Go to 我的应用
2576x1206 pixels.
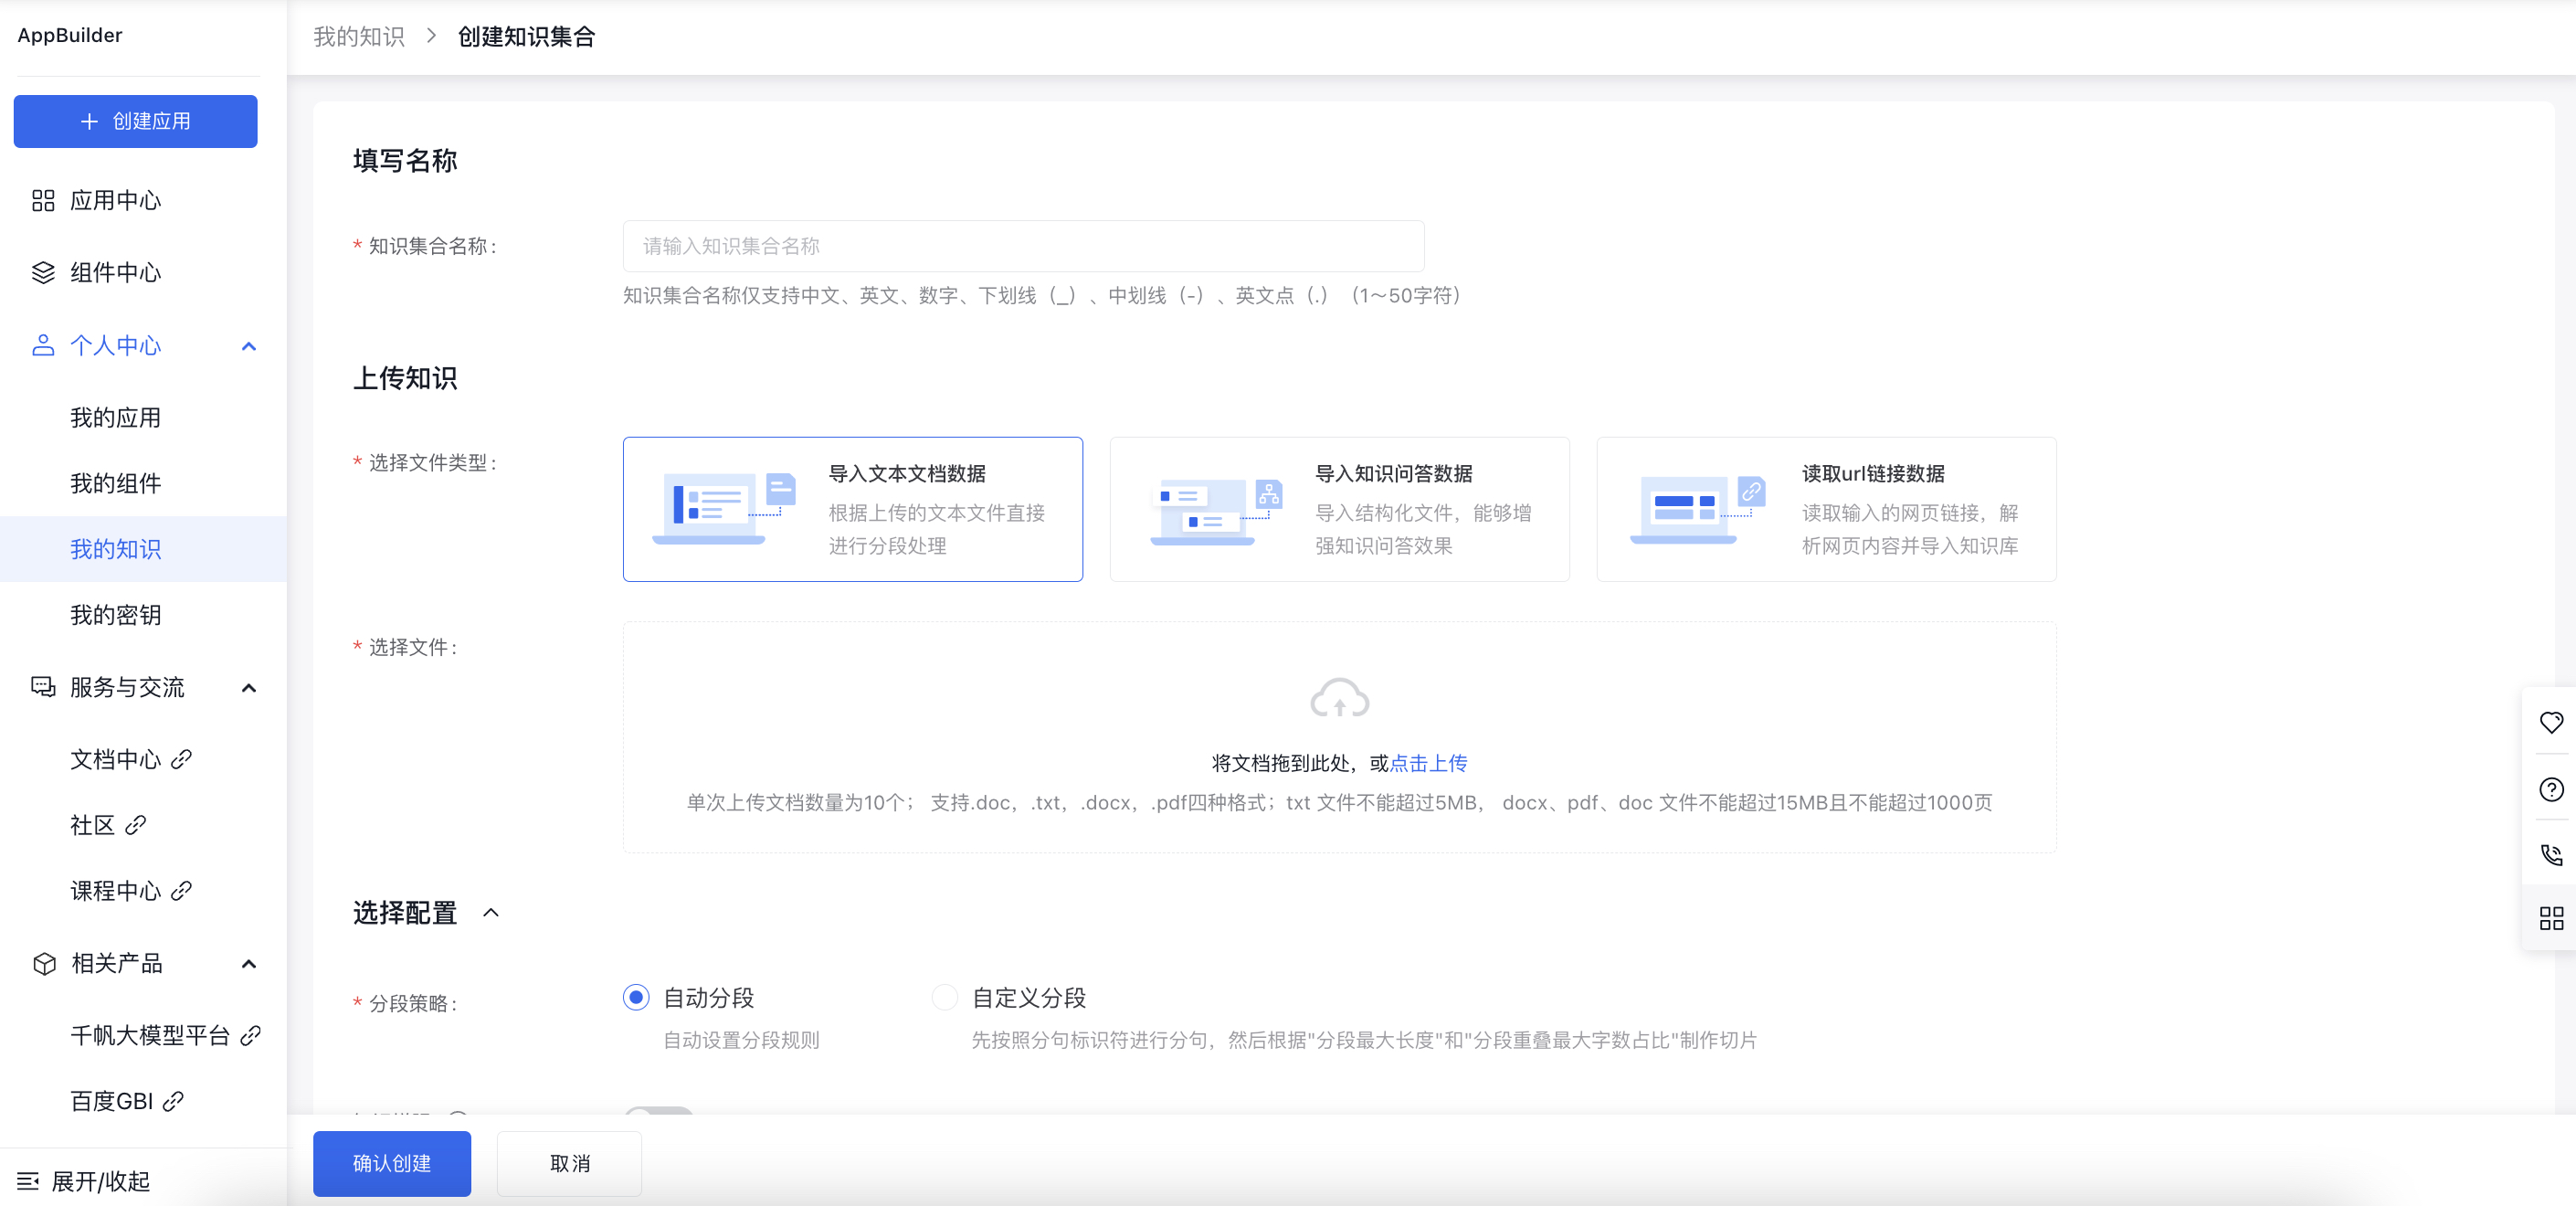(115, 418)
